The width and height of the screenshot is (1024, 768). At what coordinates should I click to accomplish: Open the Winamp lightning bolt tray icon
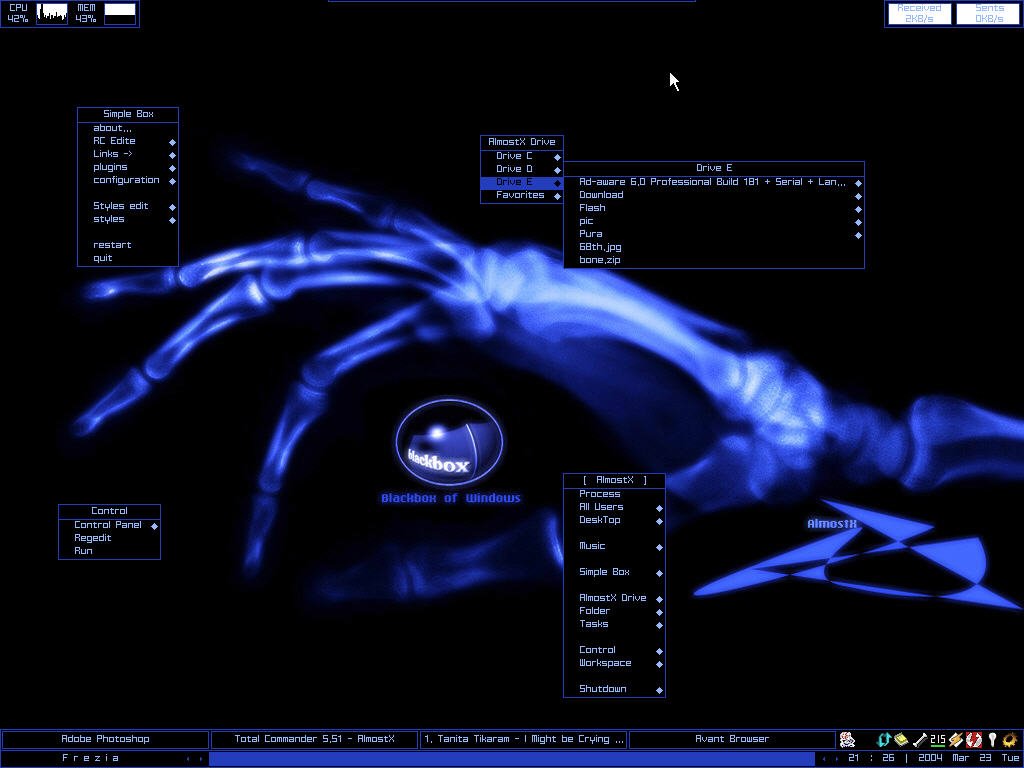[955, 739]
